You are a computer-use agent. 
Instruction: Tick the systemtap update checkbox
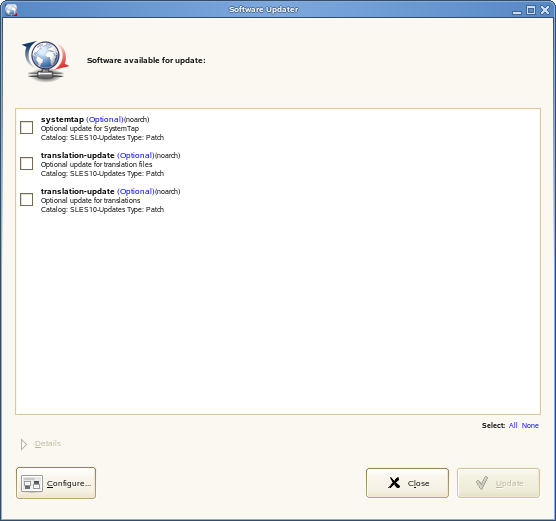[x=27, y=128]
